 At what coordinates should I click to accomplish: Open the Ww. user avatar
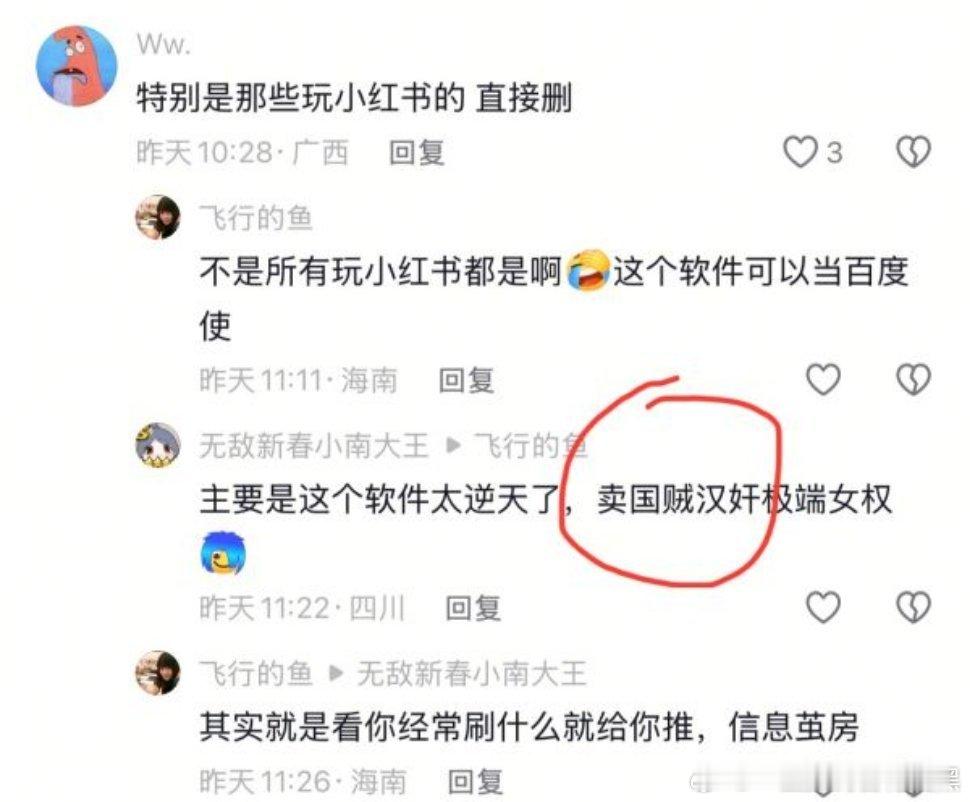click(x=76, y=66)
